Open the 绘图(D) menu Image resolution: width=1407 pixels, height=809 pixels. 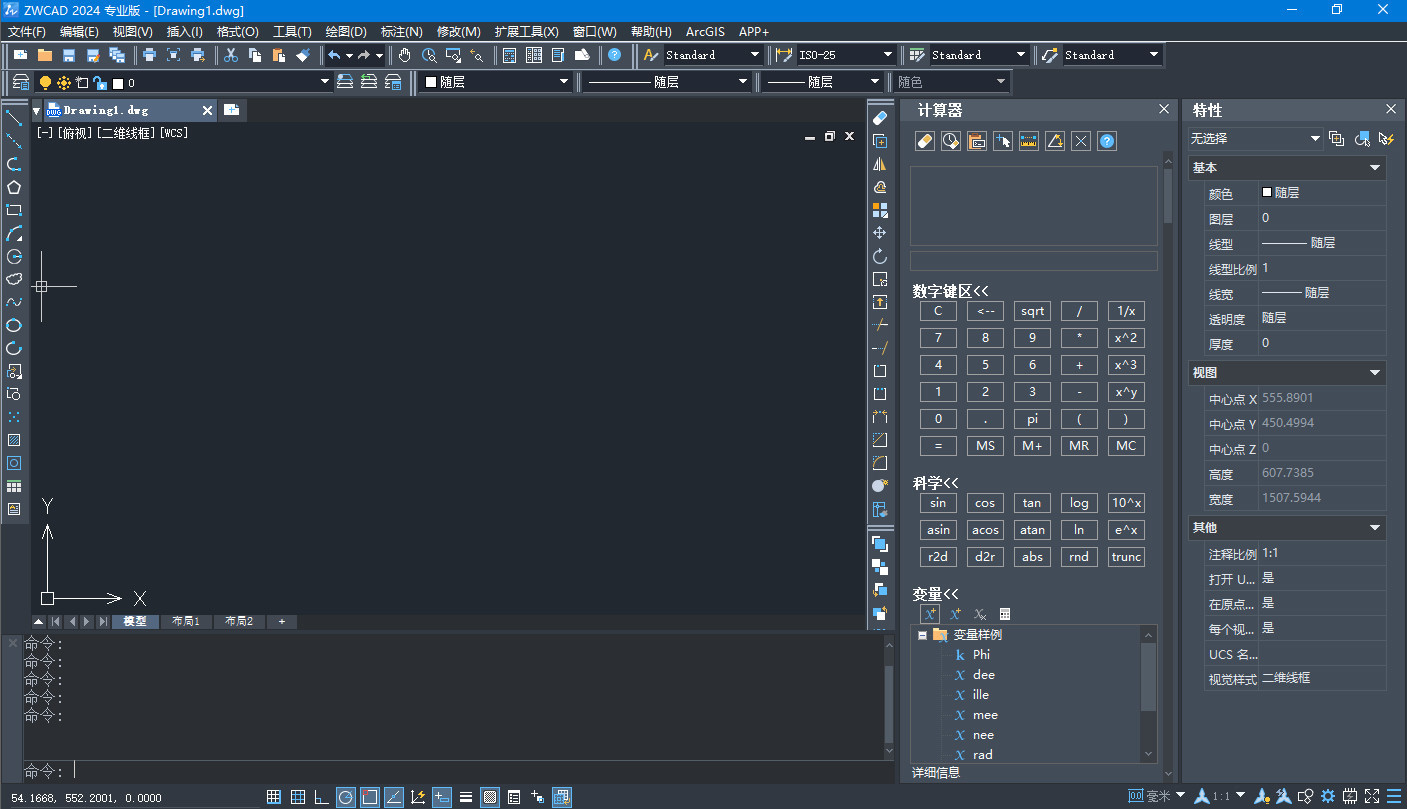pos(346,32)
